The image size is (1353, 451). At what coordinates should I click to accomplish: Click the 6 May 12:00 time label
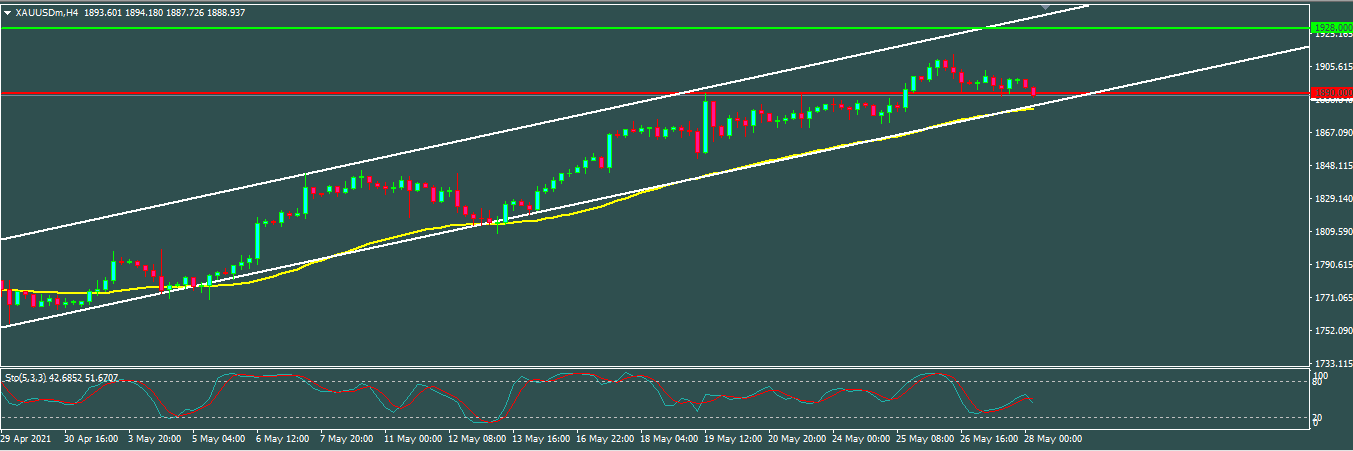click(283, 438)
